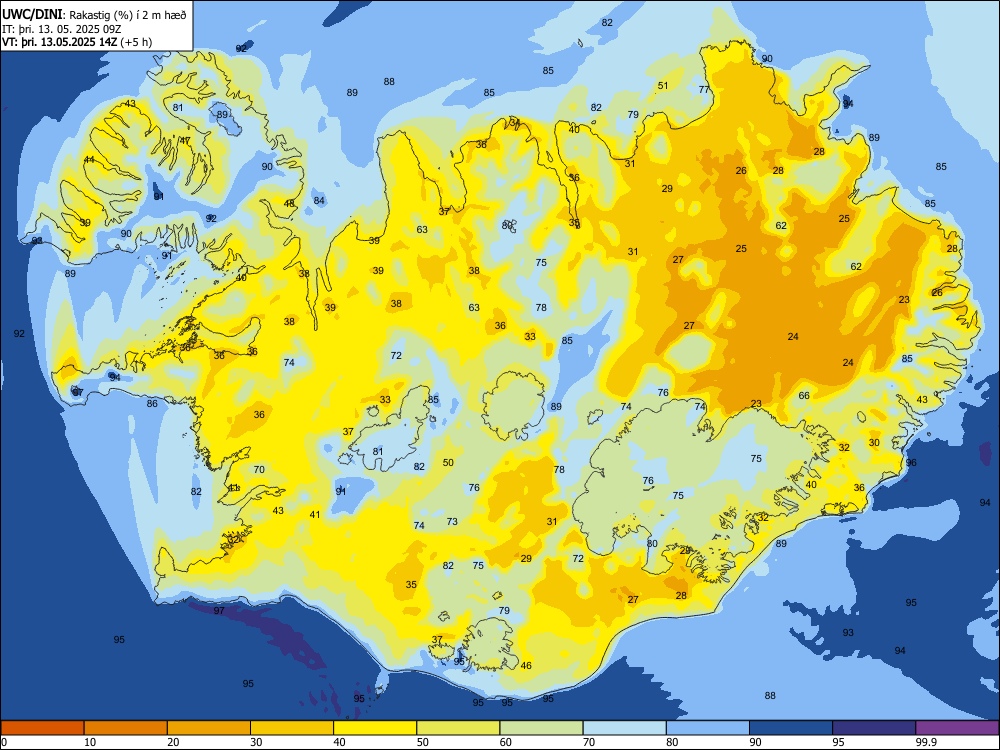The height and width of the screenshot is (750, 1000).
Task: Click the medium blue 80–90 legend swatch
Action: [708, 728]
